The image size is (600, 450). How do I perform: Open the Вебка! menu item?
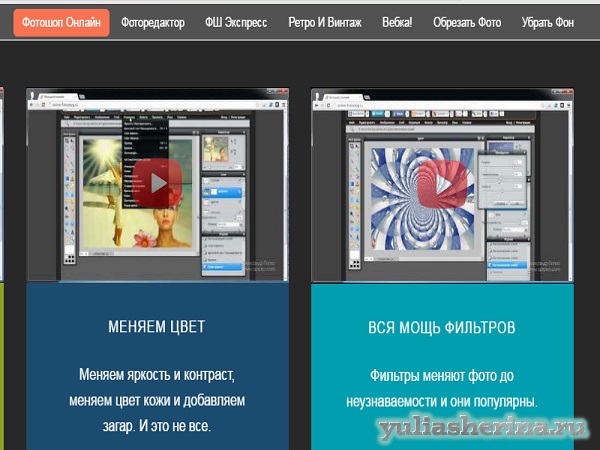397,23
